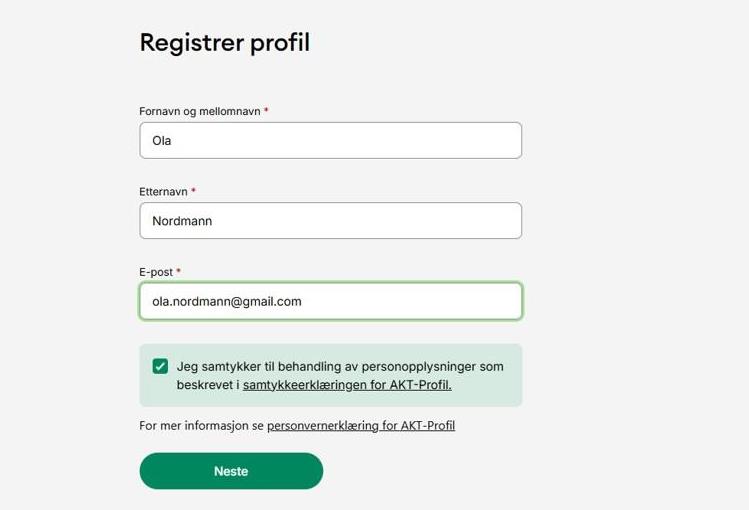The image size is (749, 510).
Task: Click the "For mer informasjon se" text
Action: (x=201, y=425)
